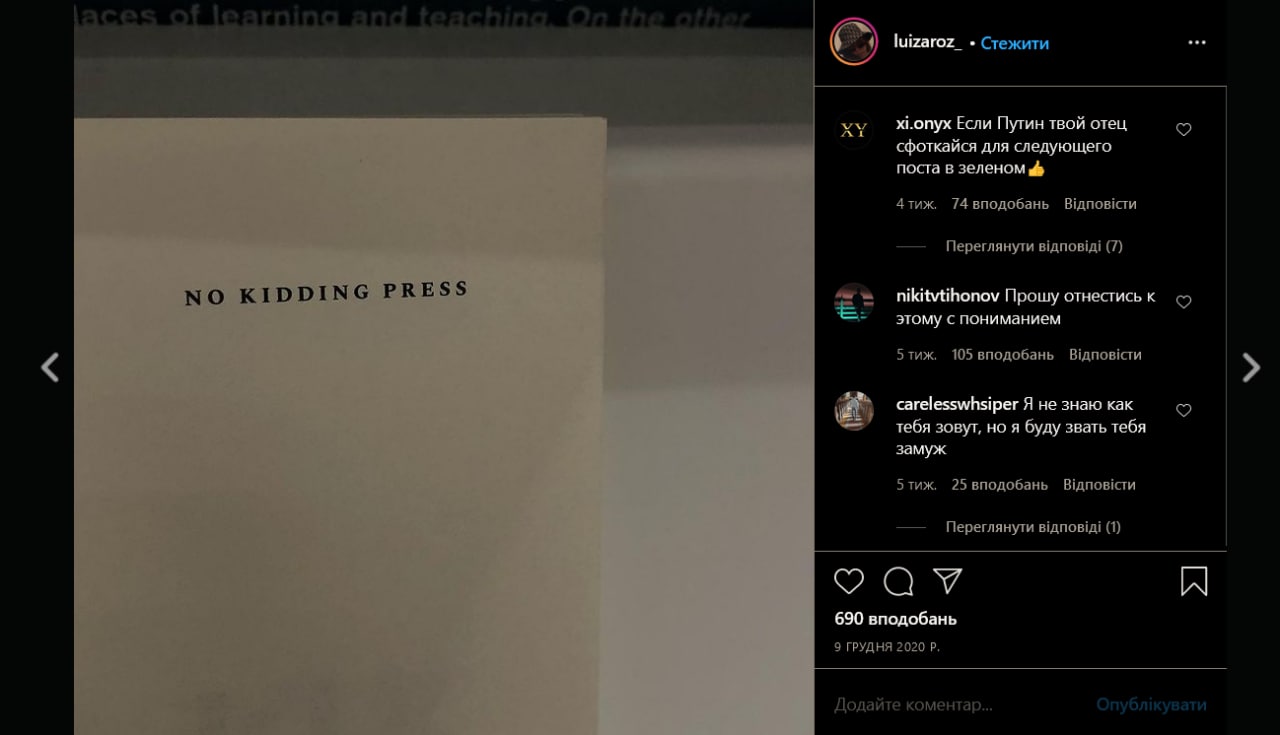Open comment bubble icon under post
The image size is (1280, 735).
coord(898,581)
